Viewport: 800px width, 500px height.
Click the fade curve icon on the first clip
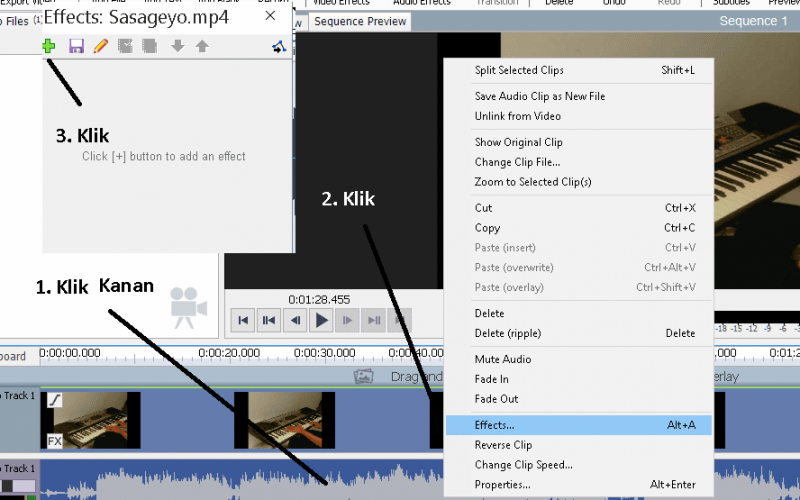(55, 399)
